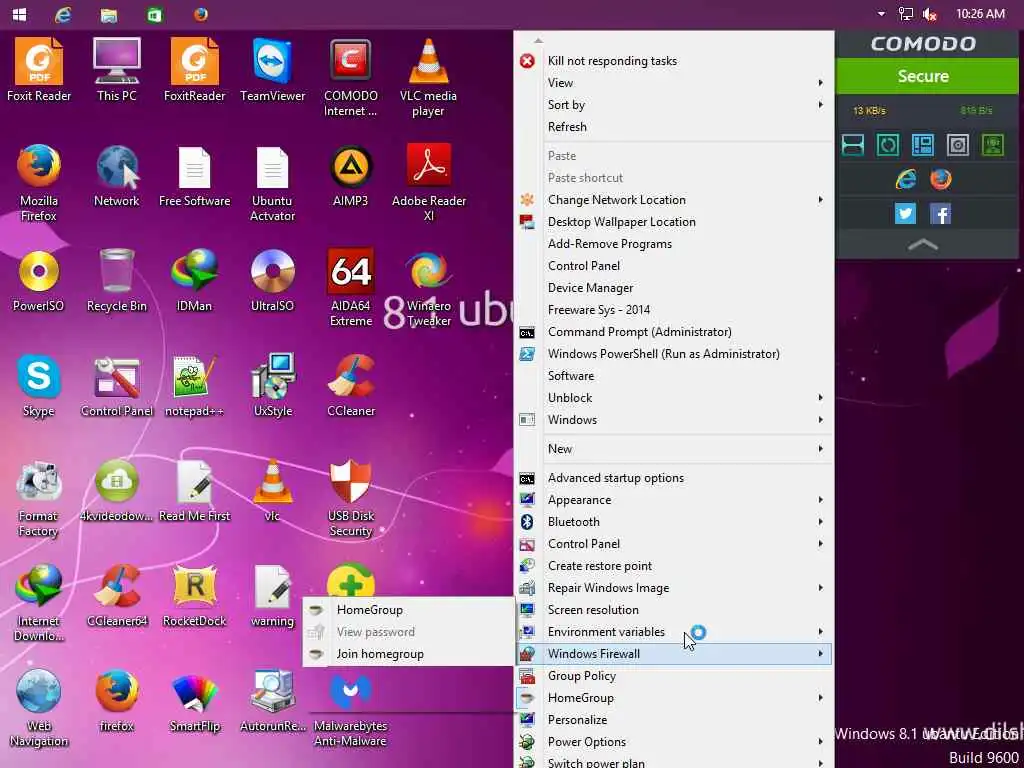Select the SmartFlip desktop icon
The image size is (1024, 768).
[195, 701]
